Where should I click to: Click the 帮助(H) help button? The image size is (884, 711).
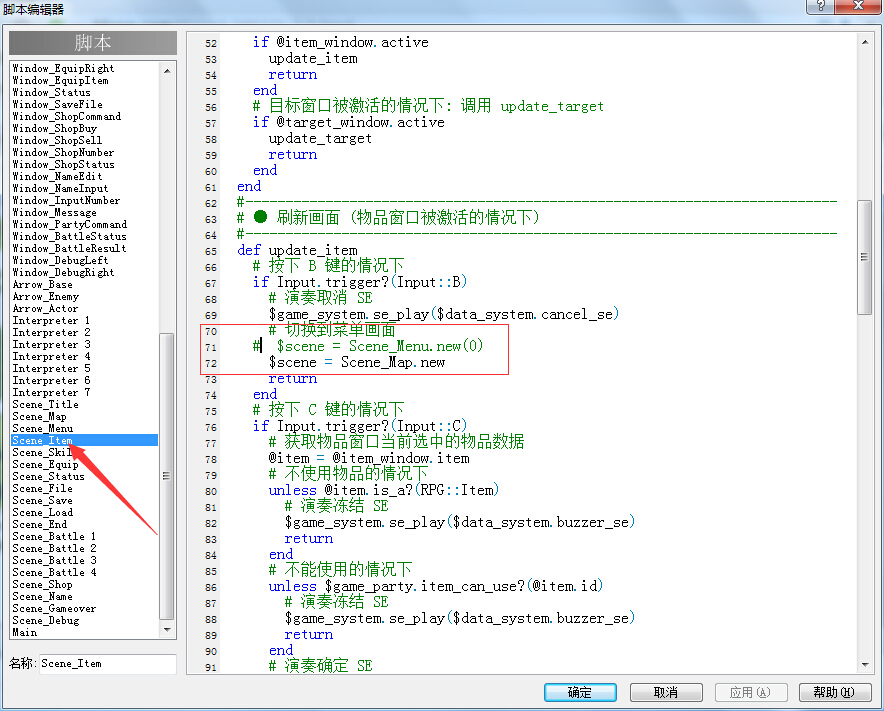[834, 692]
